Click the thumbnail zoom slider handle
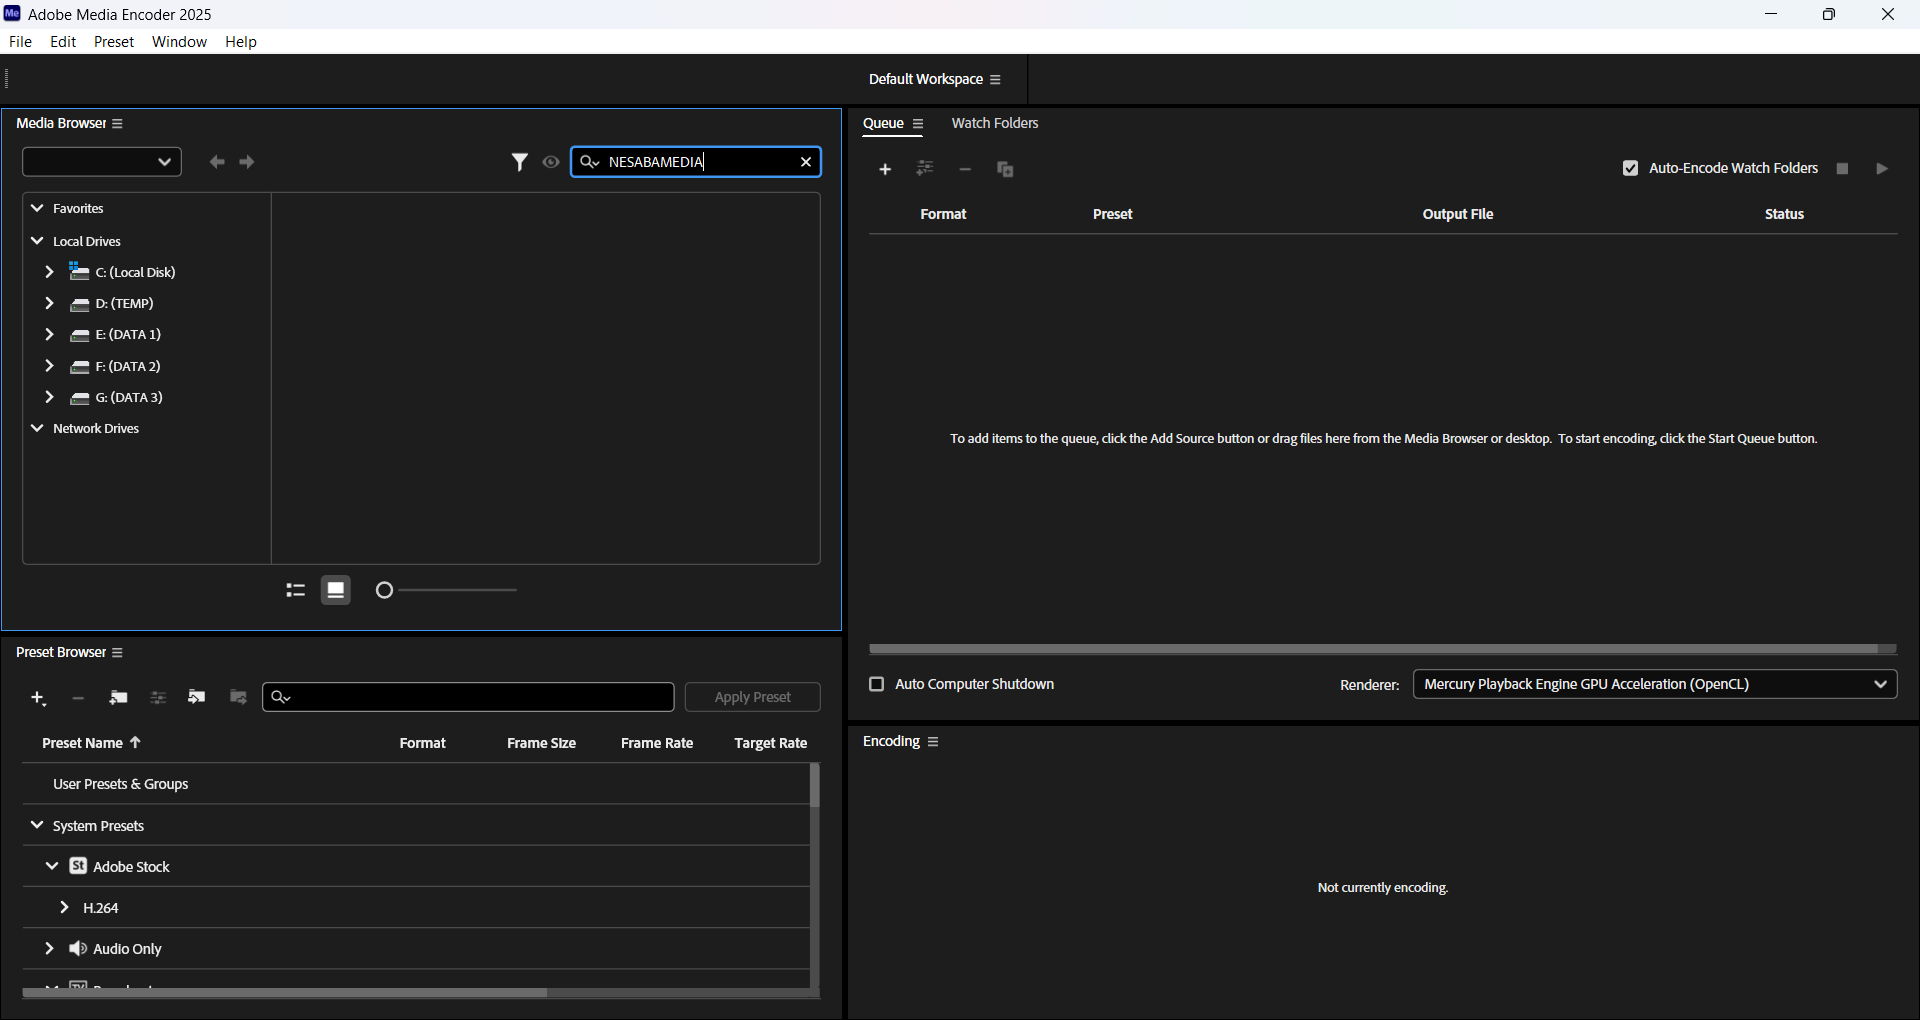Image resolution: width=1920 pixels, height=1020 pixels. (x=384, y=591)
